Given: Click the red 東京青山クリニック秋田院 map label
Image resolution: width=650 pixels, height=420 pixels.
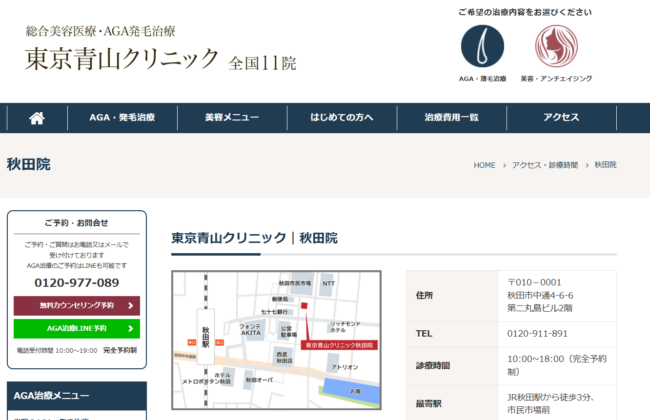Looking at the screenshot, I should 339,345.
